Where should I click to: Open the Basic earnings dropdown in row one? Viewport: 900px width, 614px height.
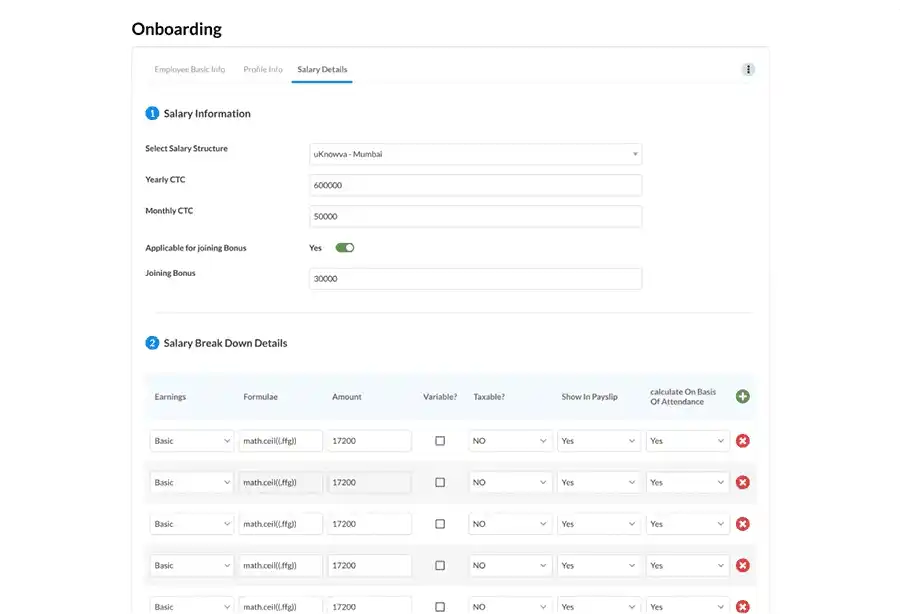[x=191, y=440]
